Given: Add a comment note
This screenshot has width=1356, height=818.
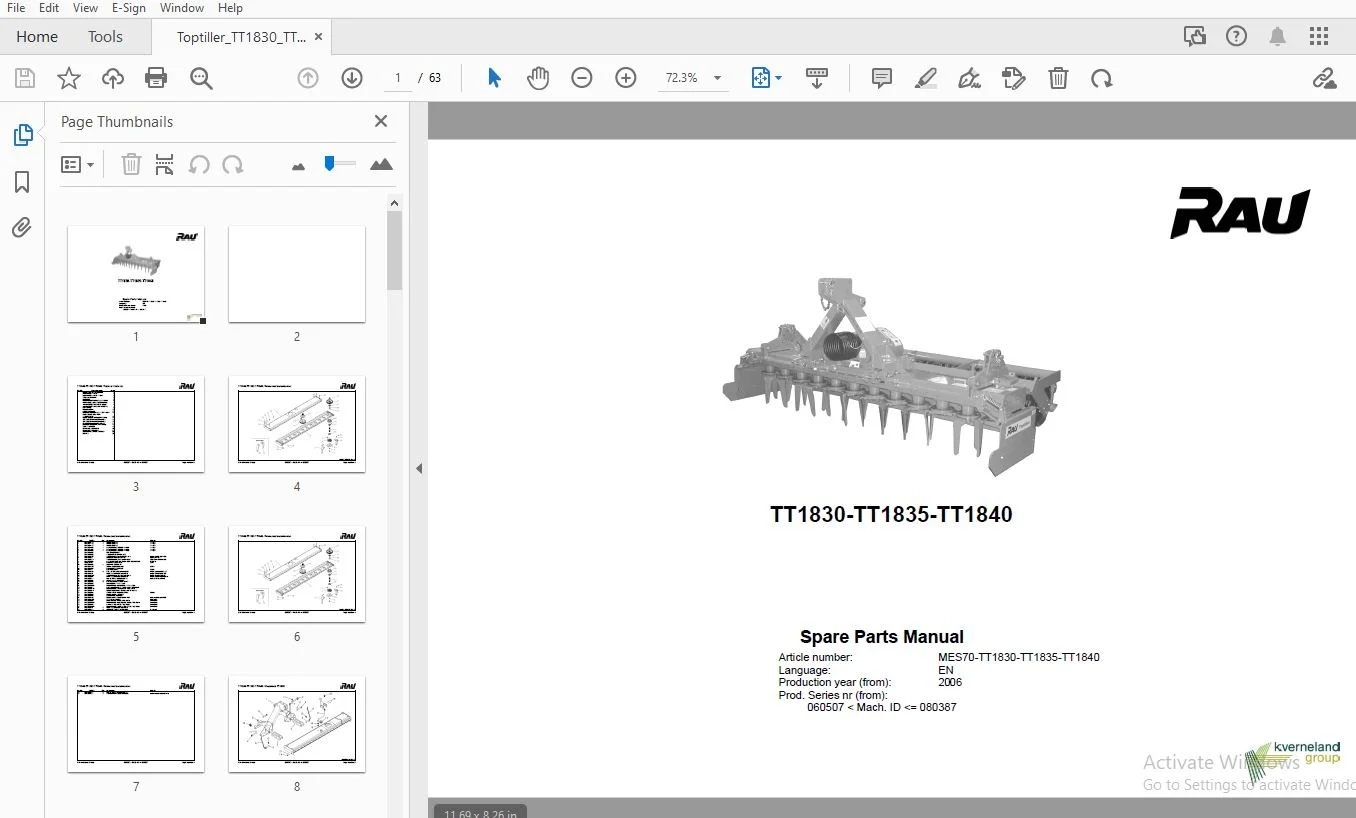Looking at the screenshot, I should (x=882, y=78).
